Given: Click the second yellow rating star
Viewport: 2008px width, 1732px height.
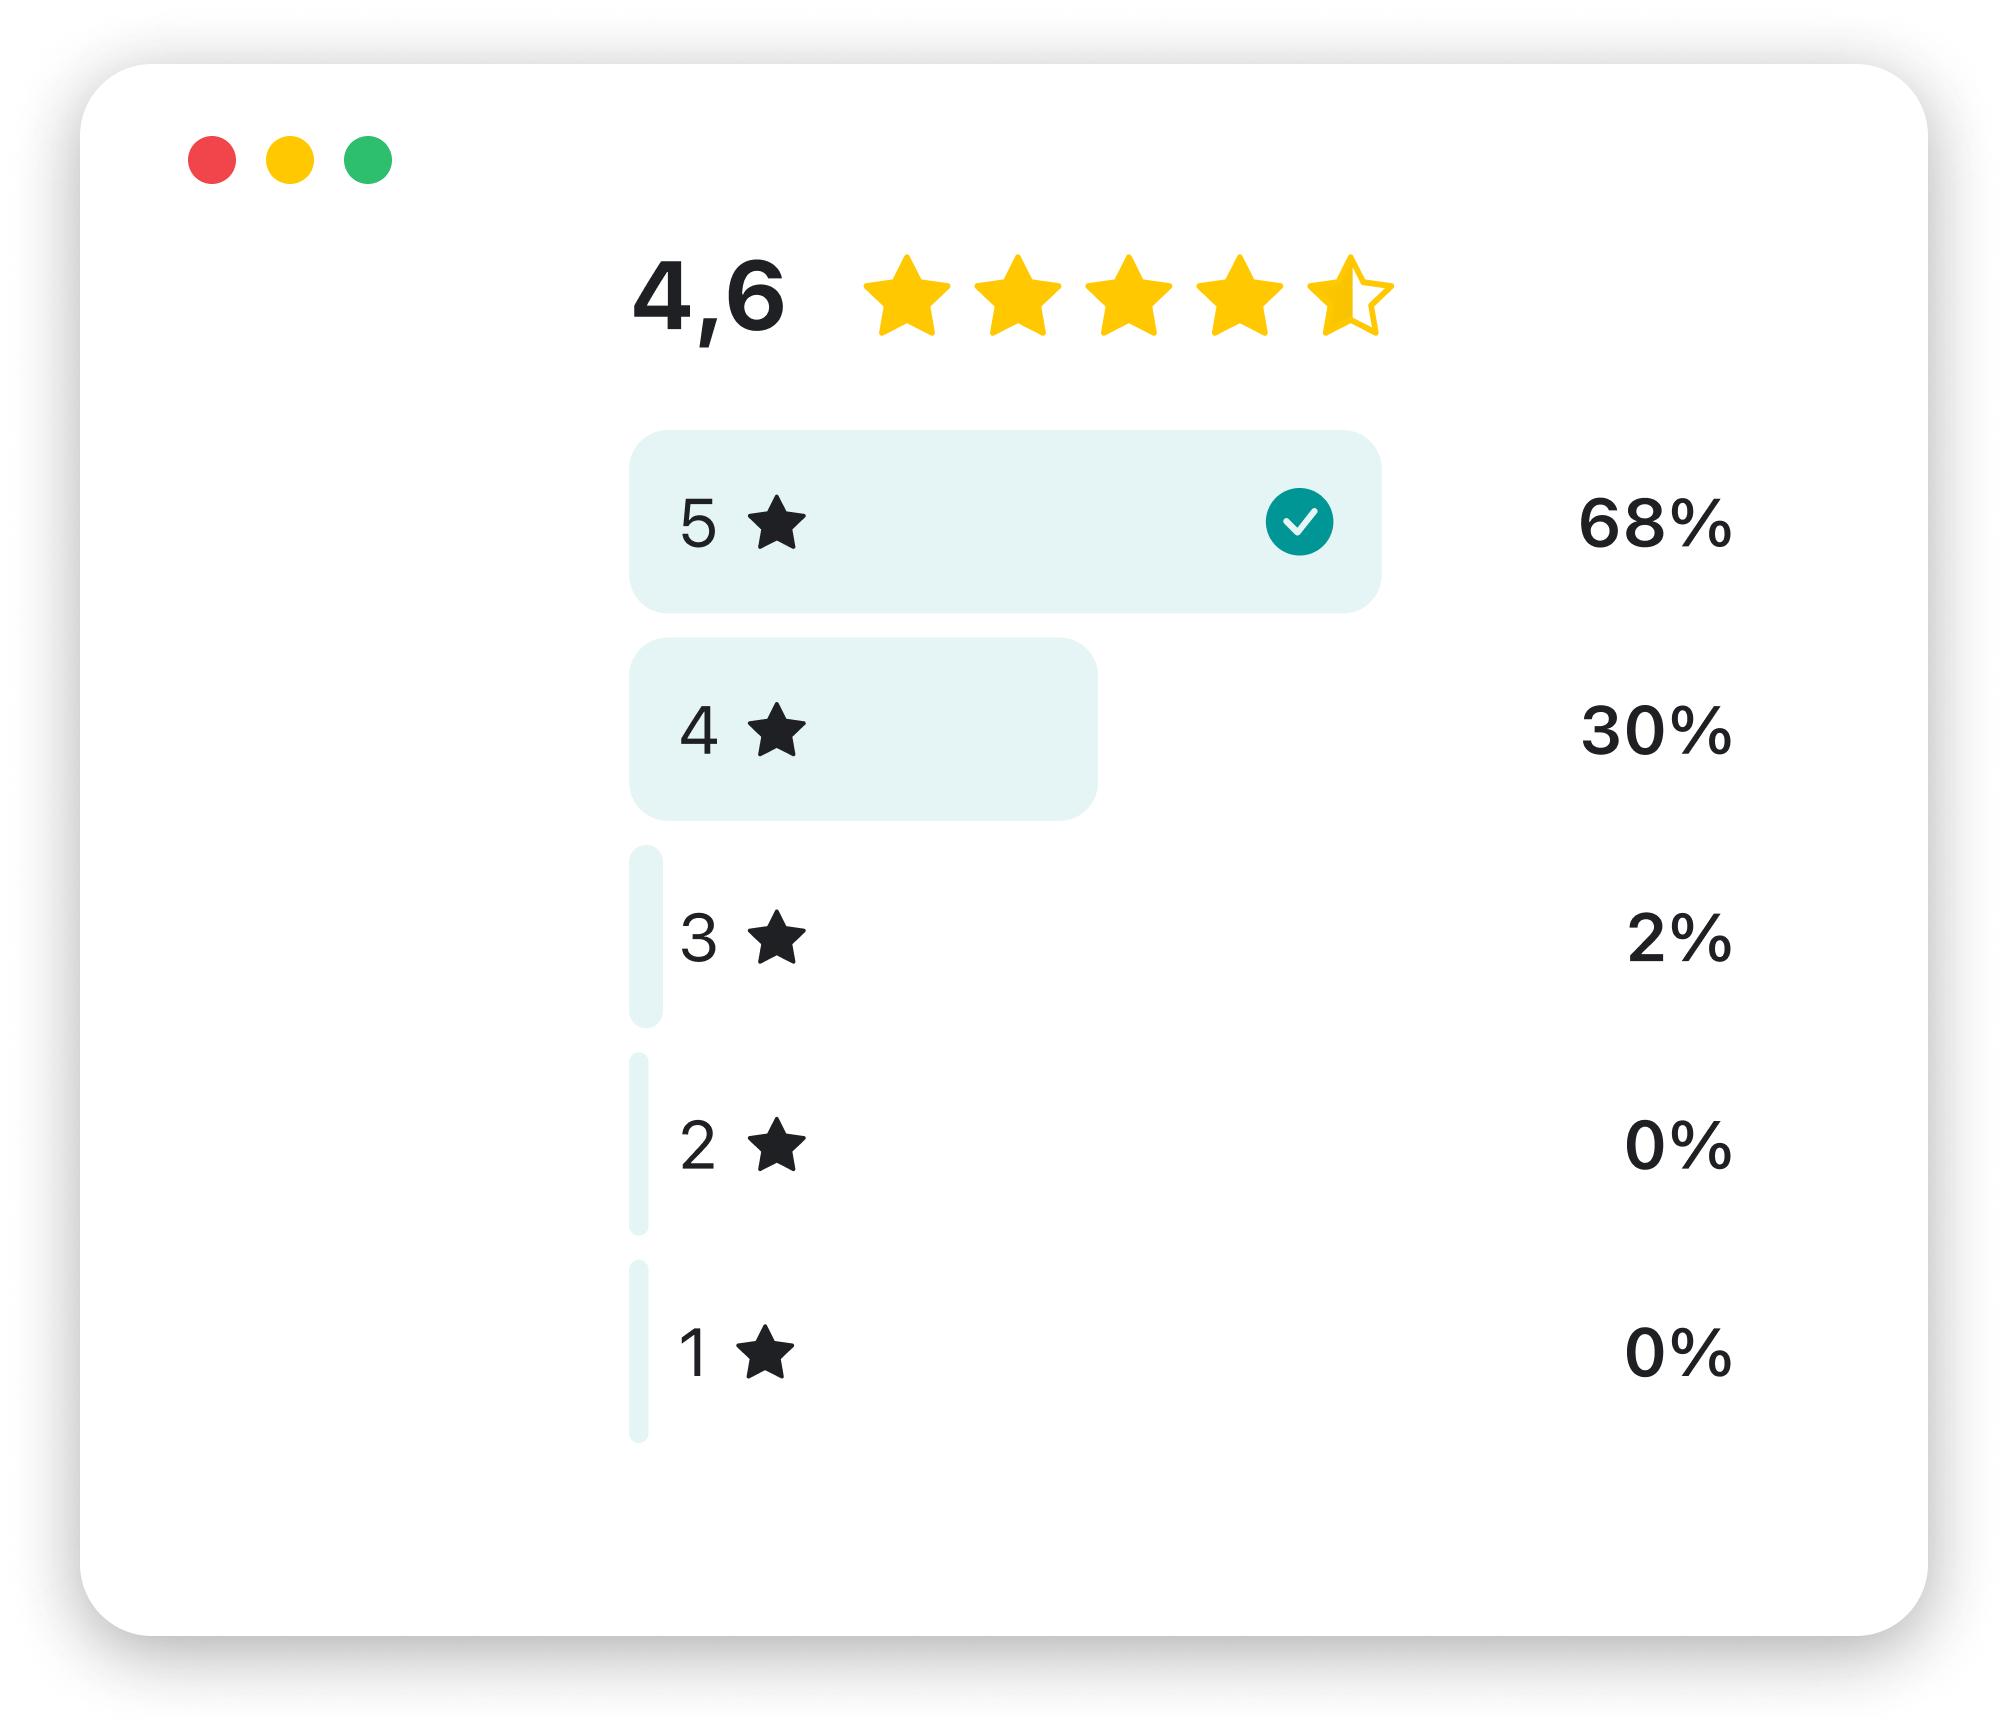Looking at the screenshot, I should click(x=1017, y=297).
